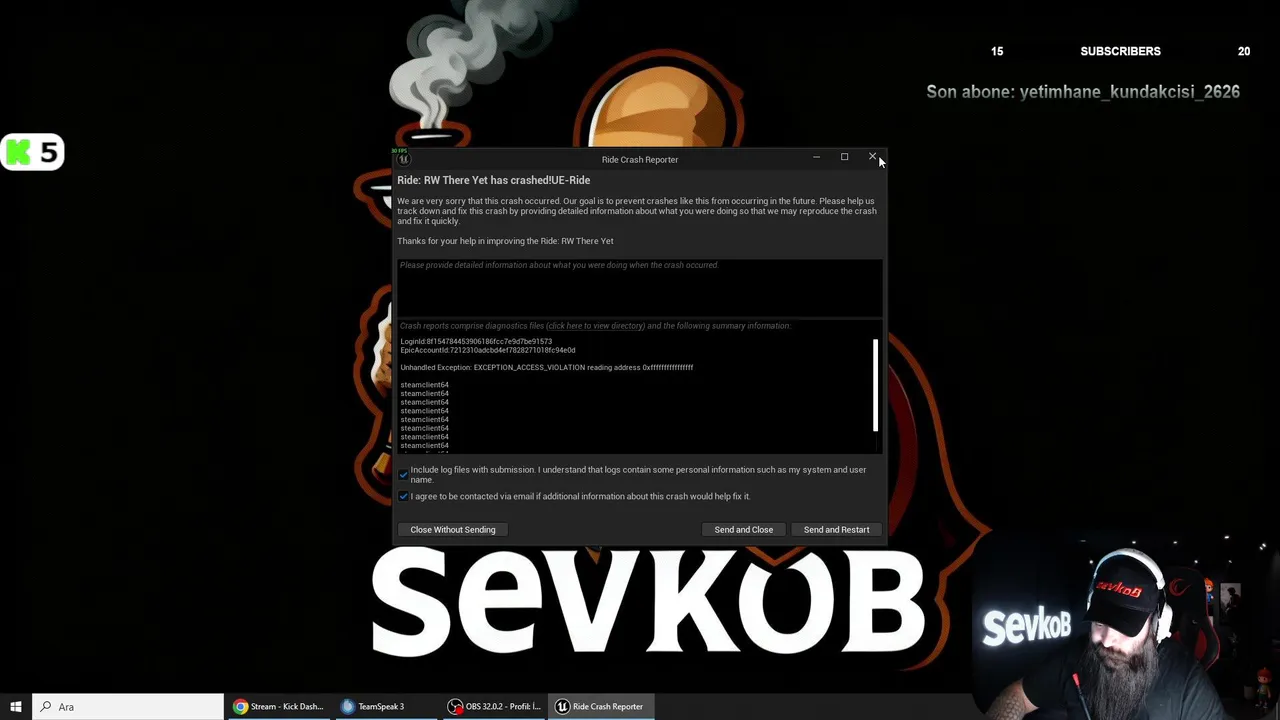Click the SUBSCRIBERS goal label
1280x720 pixels.
click(x=1120, y=51)
